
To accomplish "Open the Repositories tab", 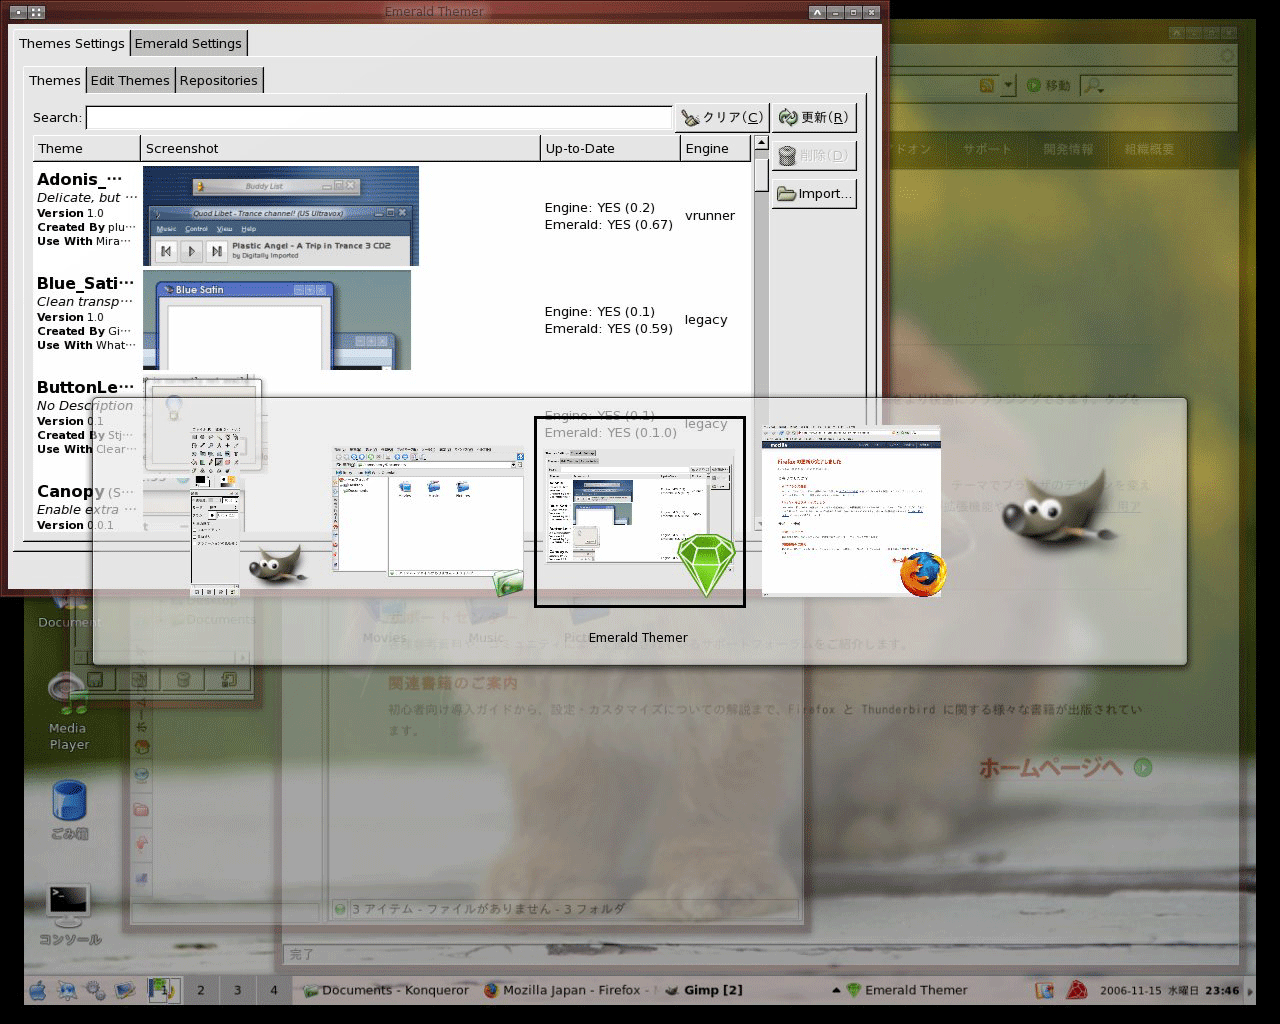I will pyautogui.click(x=219, y=80).
